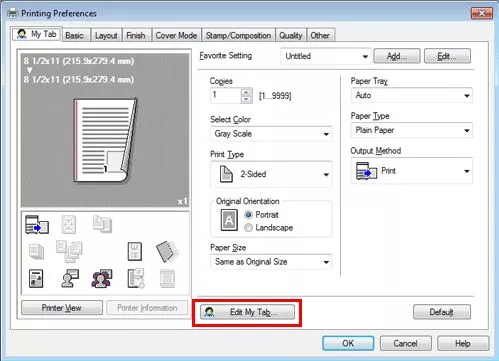
Task: Click the grayed multiple scattered pages icon
Action: (69, 251)
